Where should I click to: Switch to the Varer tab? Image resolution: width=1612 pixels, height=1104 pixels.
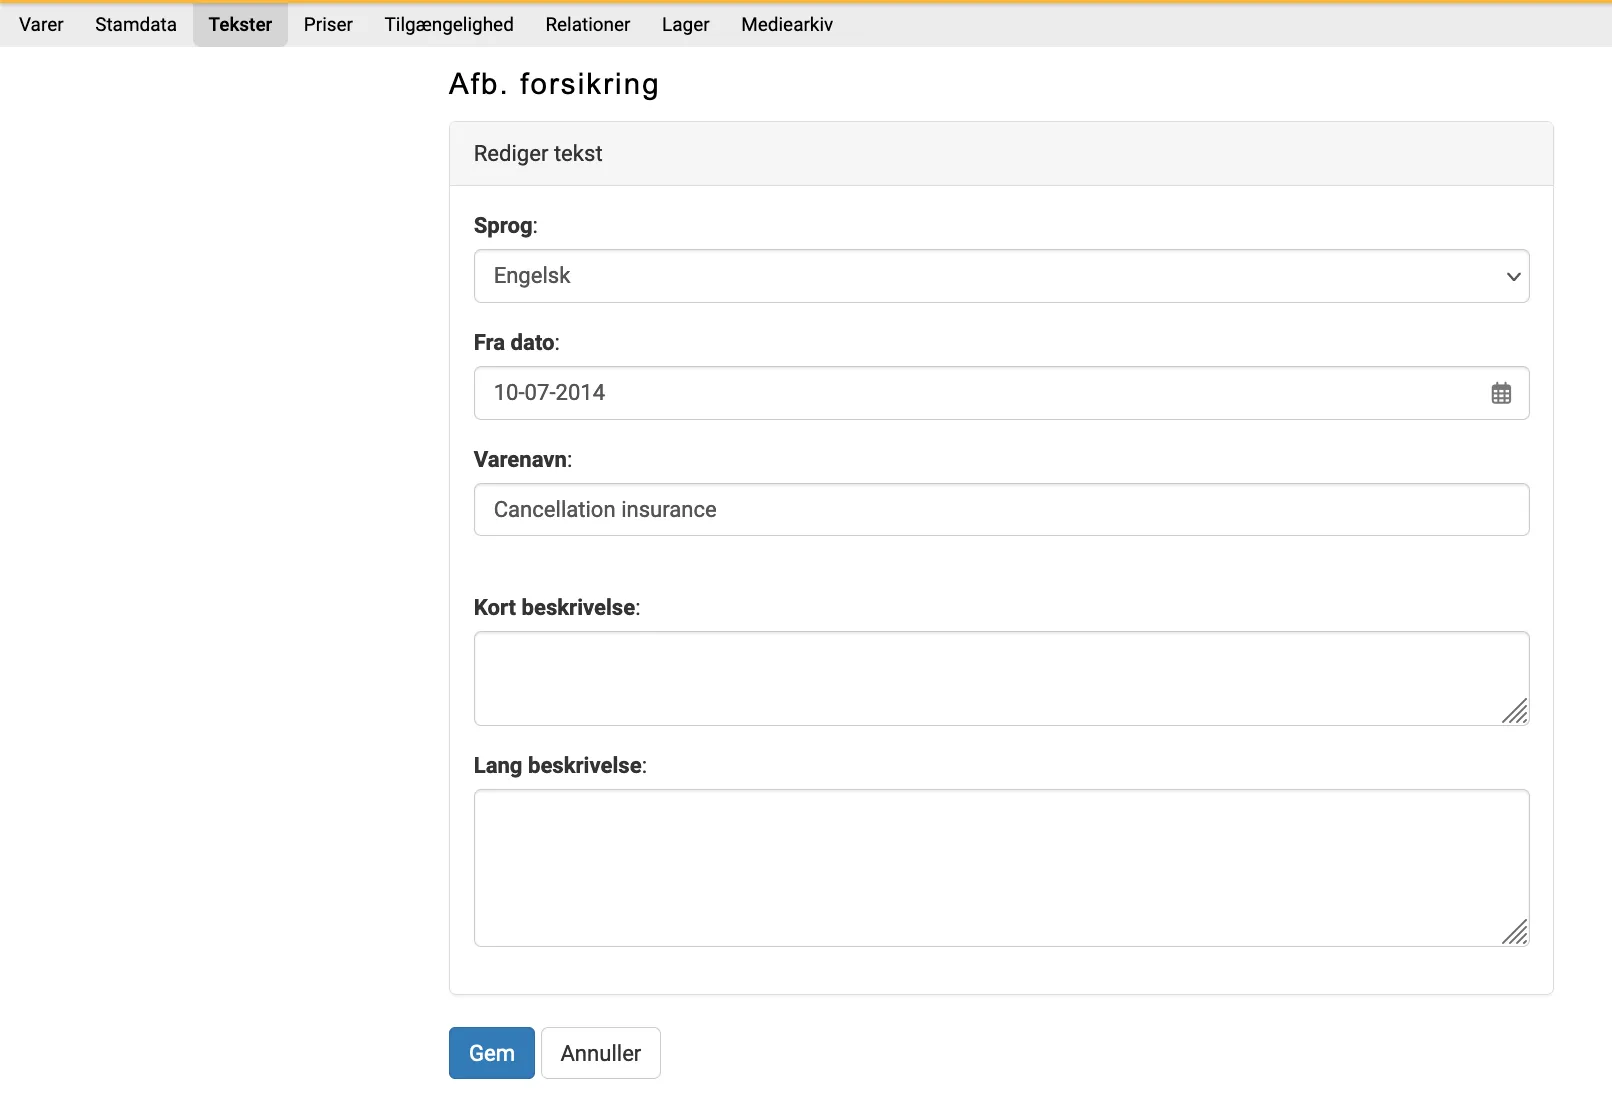(41, 24)
